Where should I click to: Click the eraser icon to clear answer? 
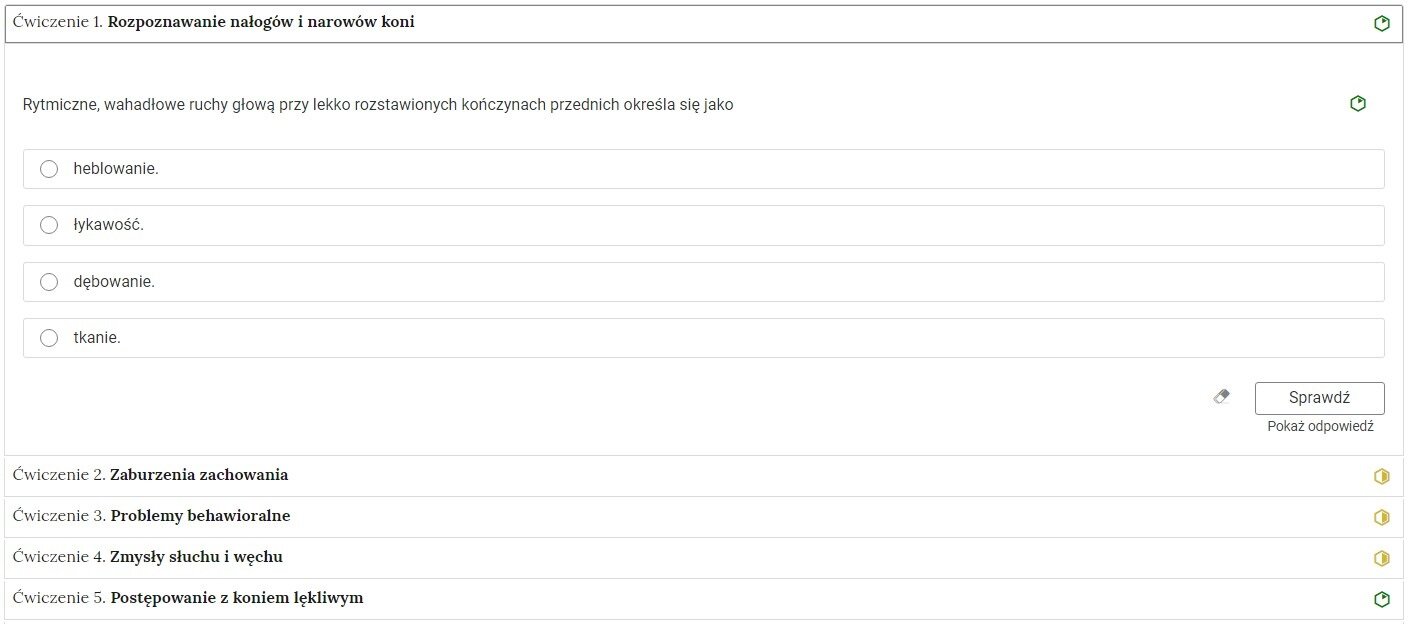(x=1221, y=397)
